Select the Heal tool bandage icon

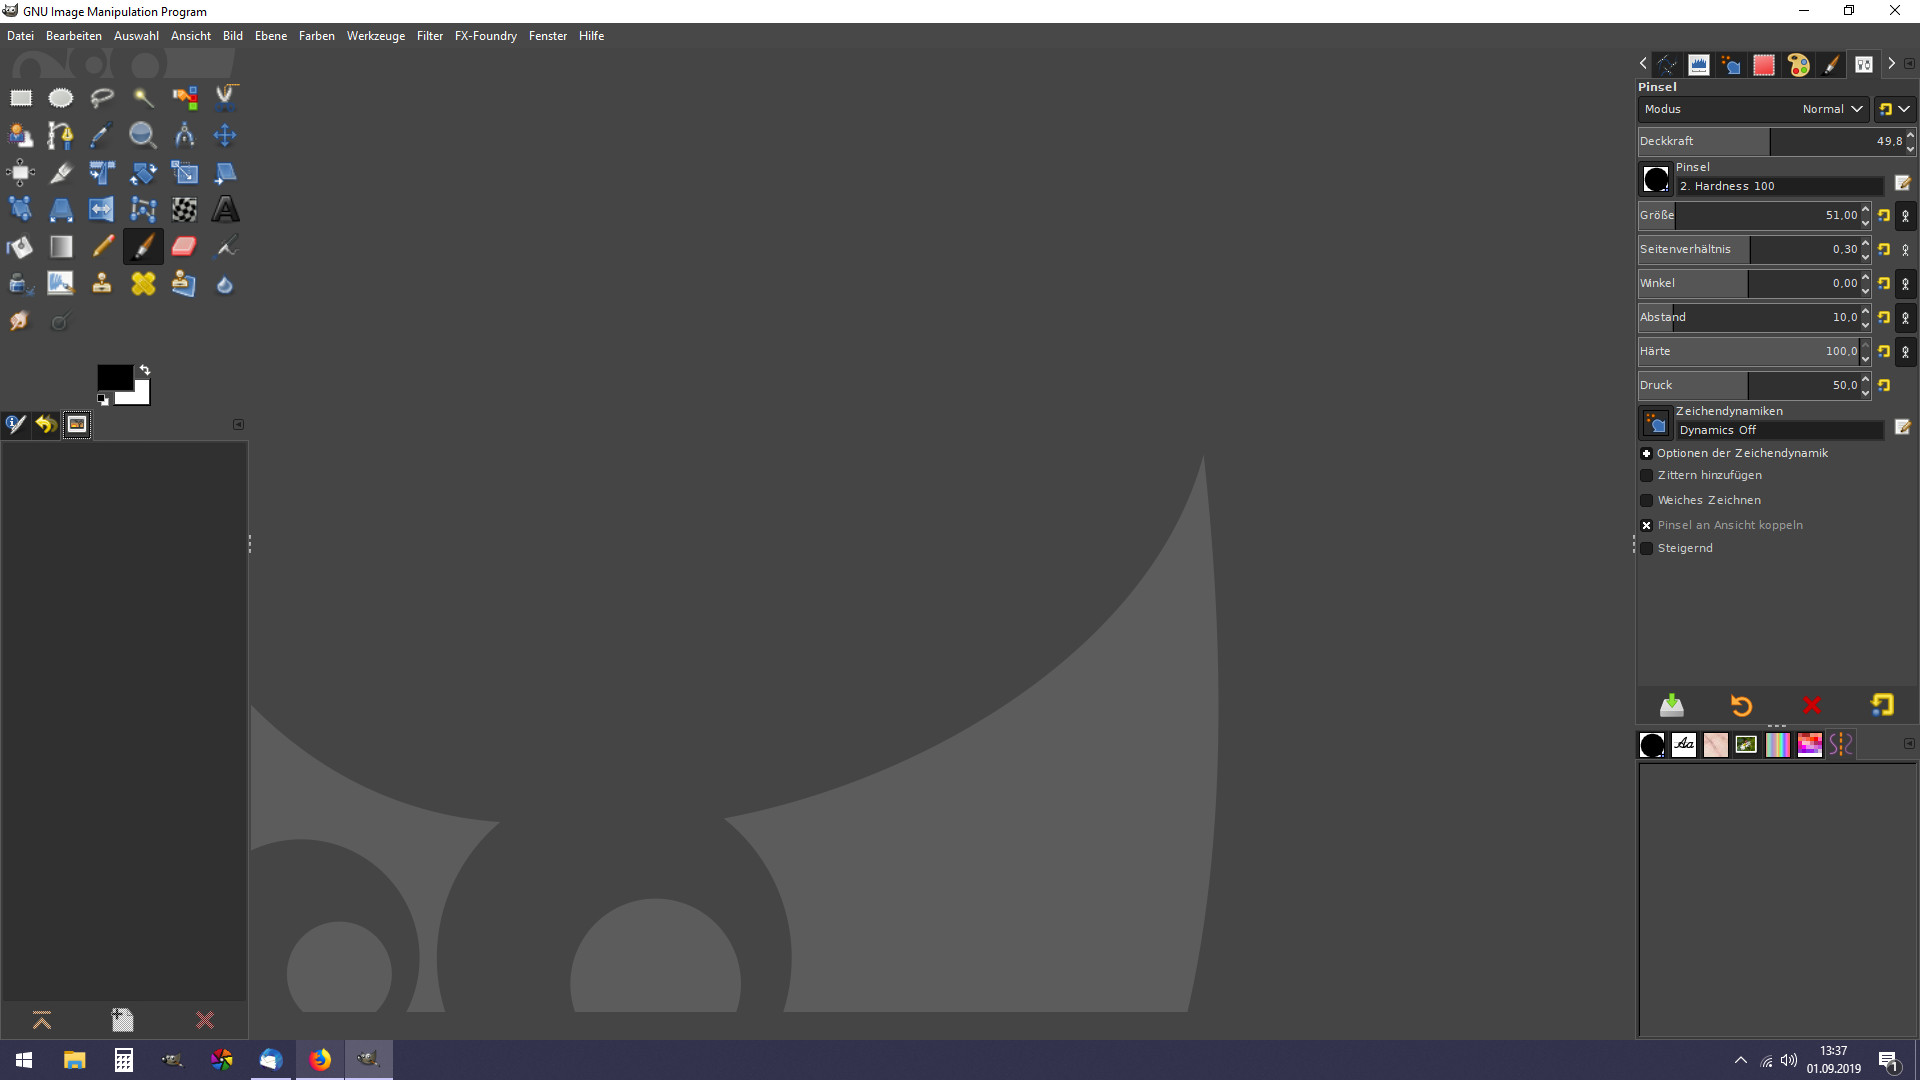(x=143, y=284)
